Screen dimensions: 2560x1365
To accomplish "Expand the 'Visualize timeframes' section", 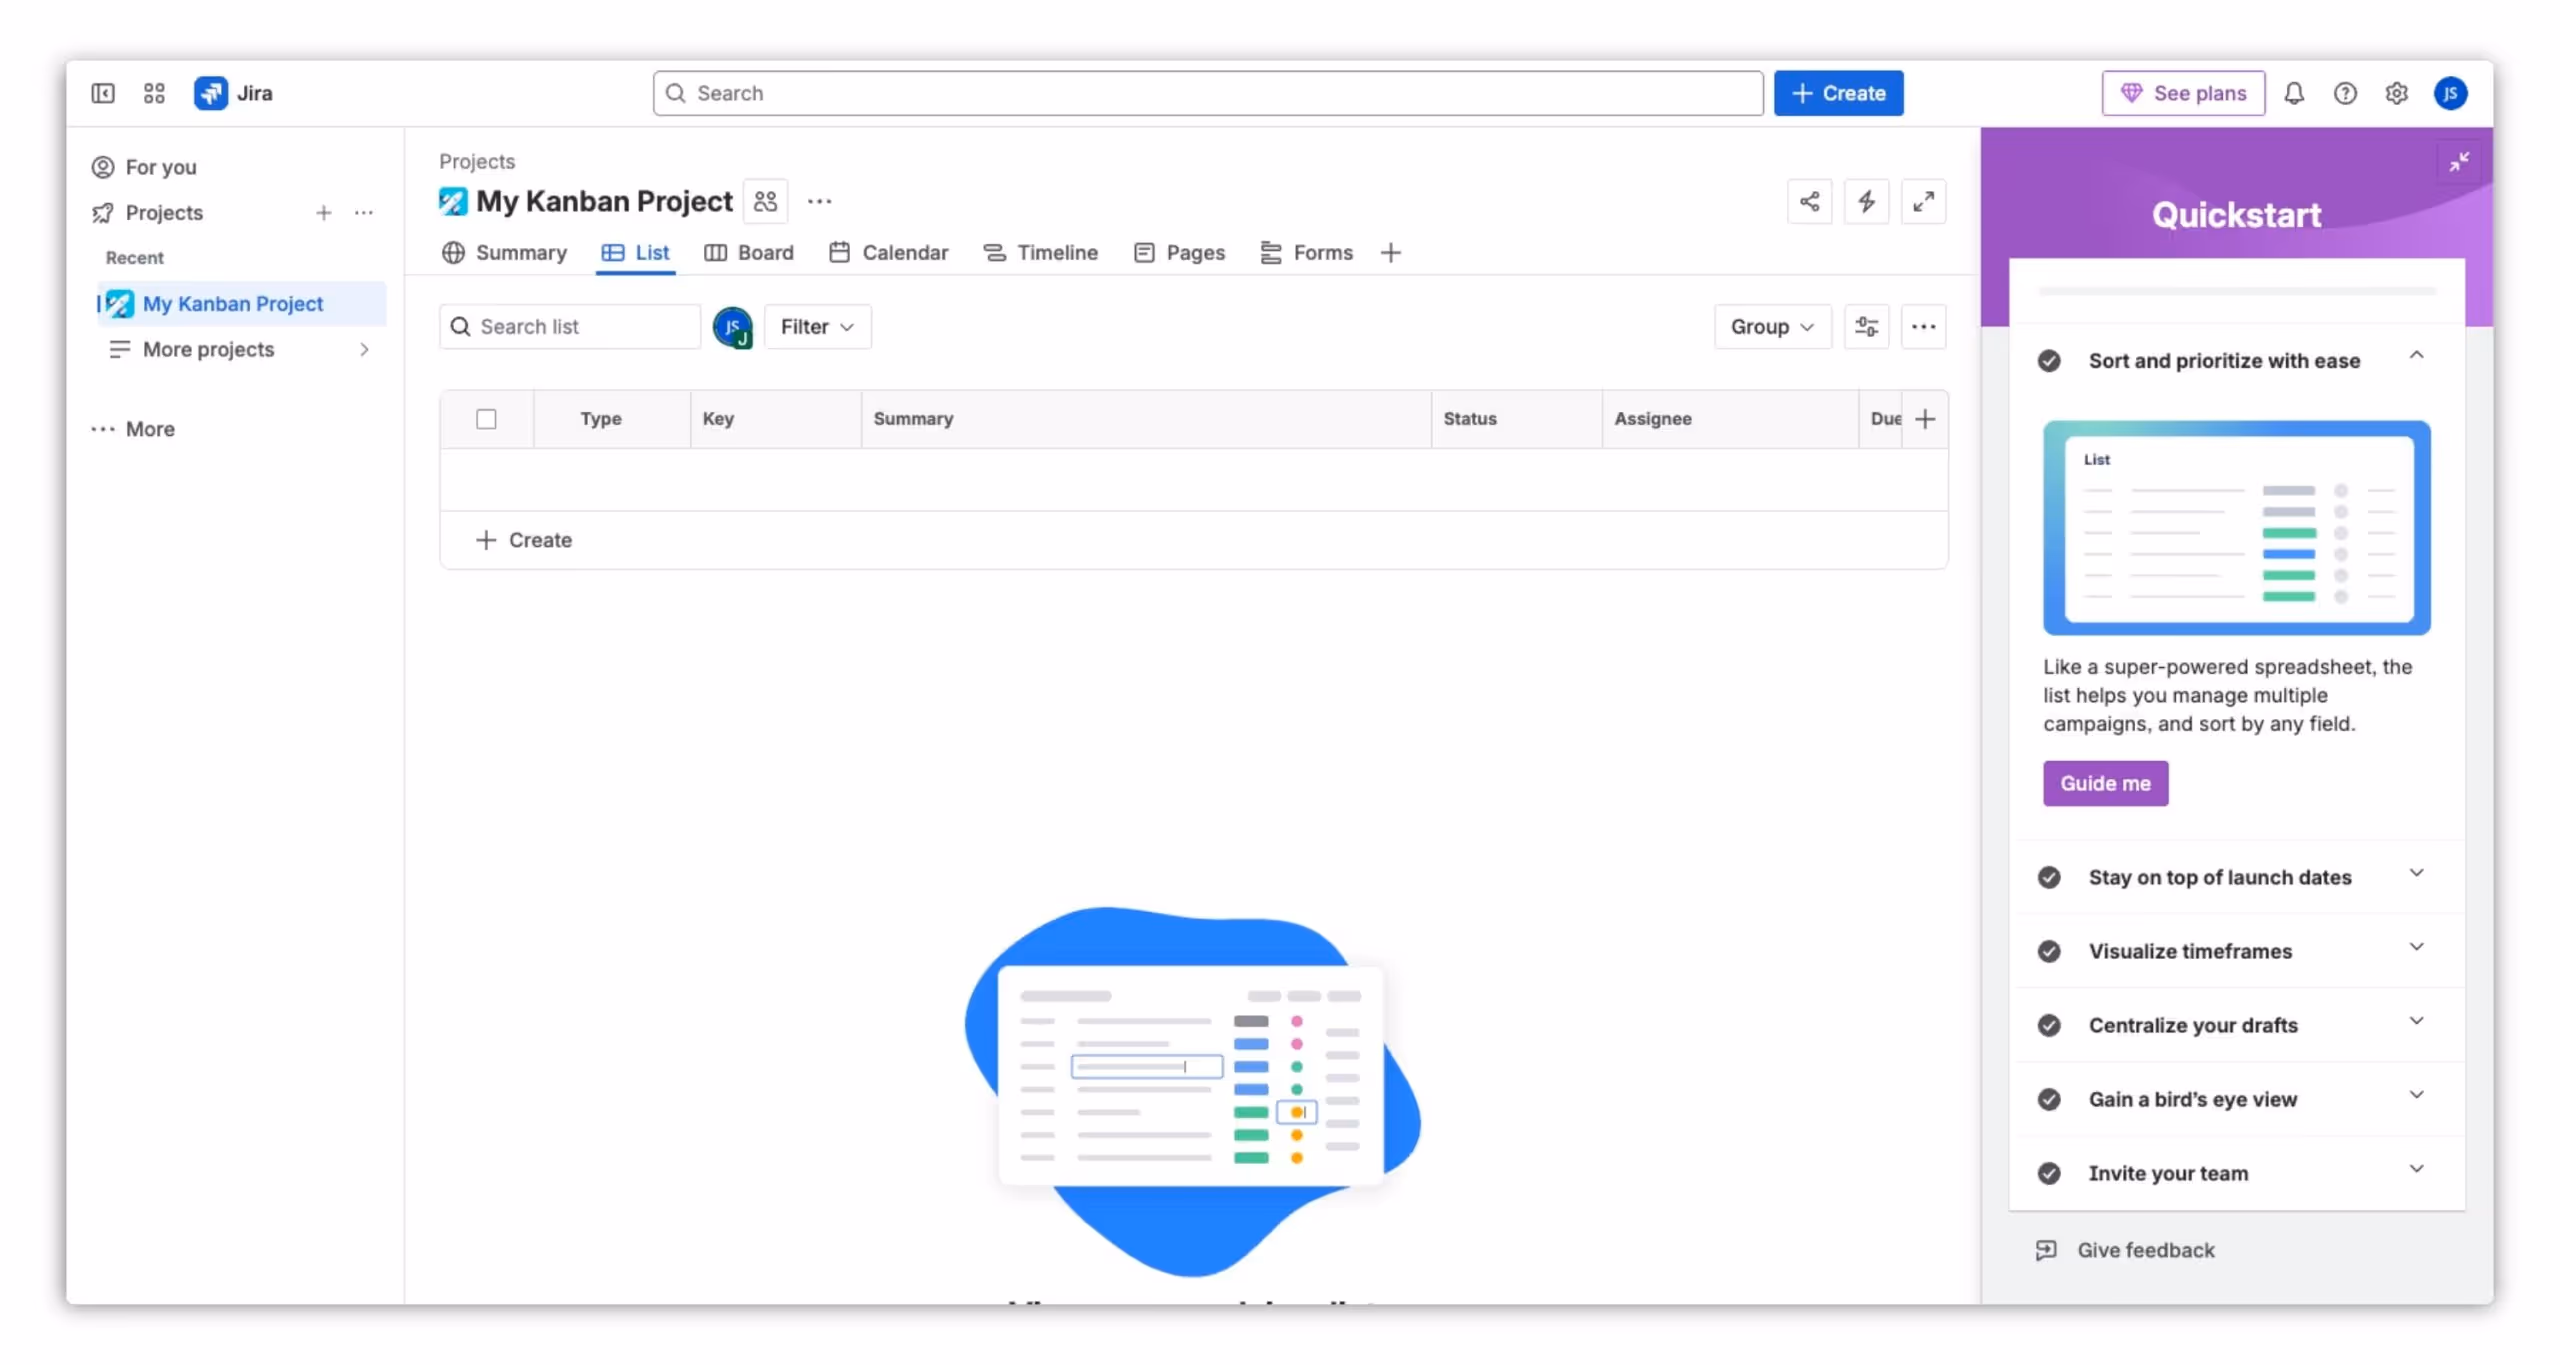I will pos(2416,947).
